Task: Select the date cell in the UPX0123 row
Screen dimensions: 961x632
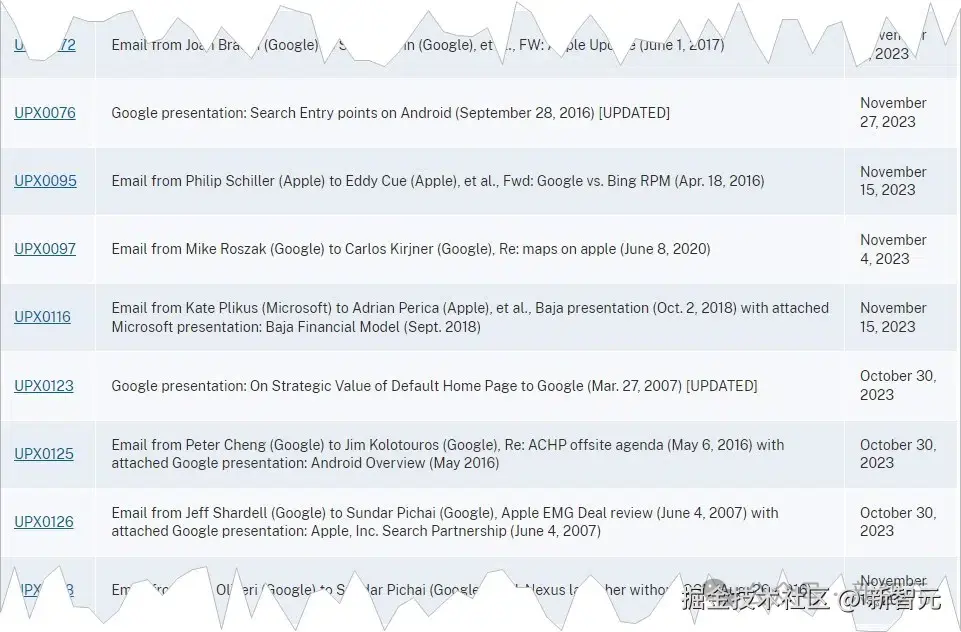Action: coord(897,385)
